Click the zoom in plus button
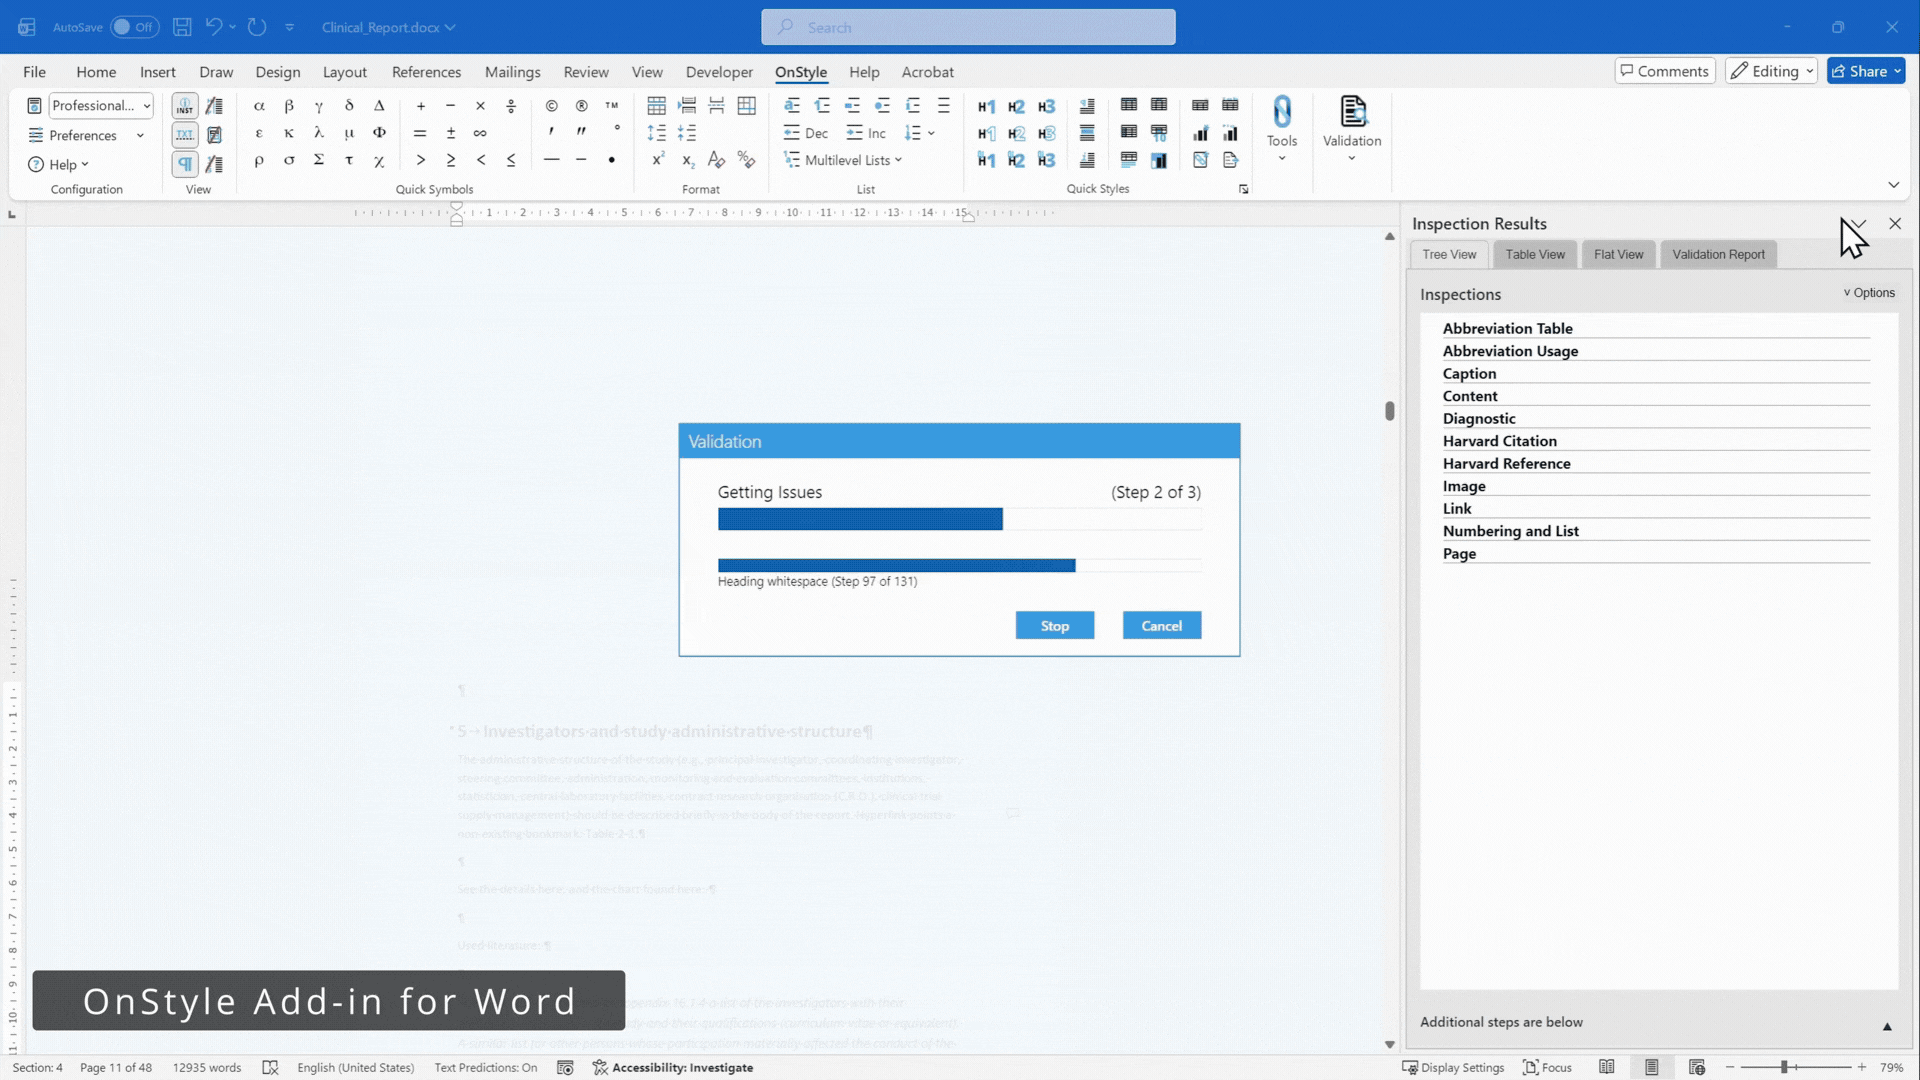Viewport: 1920px width, 1080px height. click(1862, 1068)
